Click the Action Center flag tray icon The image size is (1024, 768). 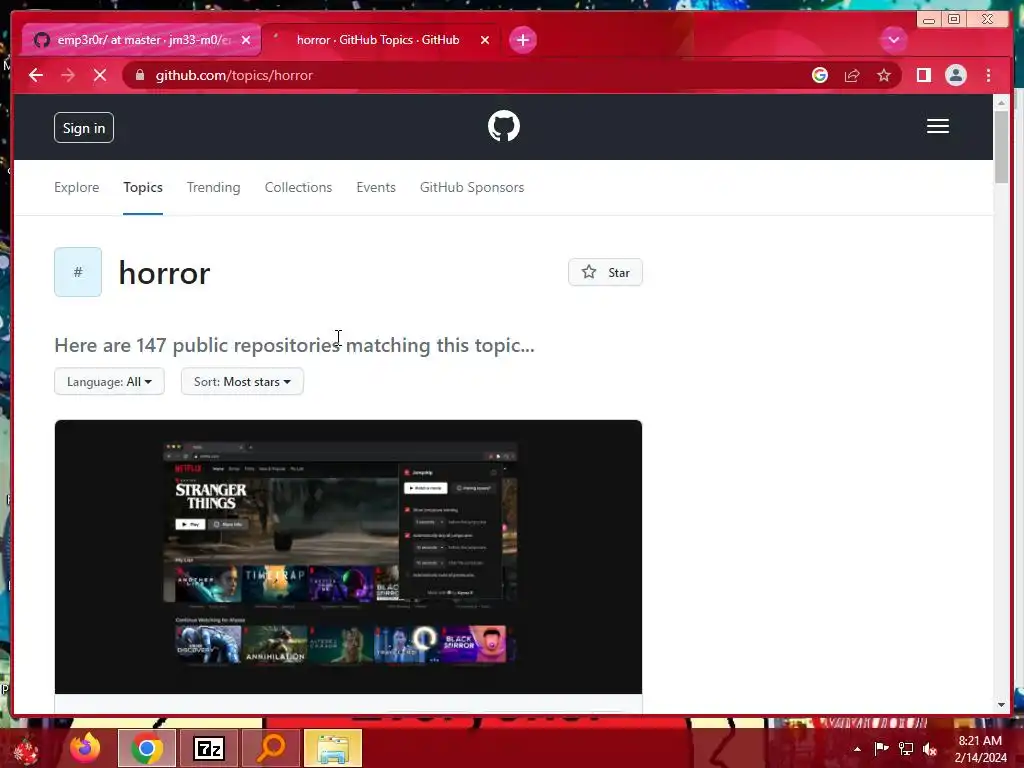click(x=881, y=749)
